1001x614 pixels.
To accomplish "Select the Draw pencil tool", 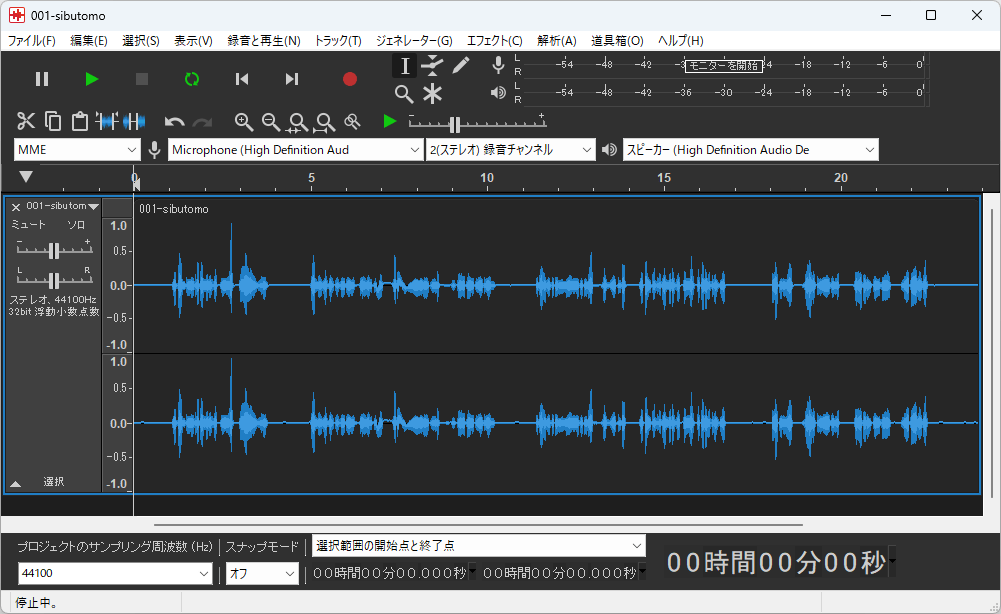I will click(461, 65).
